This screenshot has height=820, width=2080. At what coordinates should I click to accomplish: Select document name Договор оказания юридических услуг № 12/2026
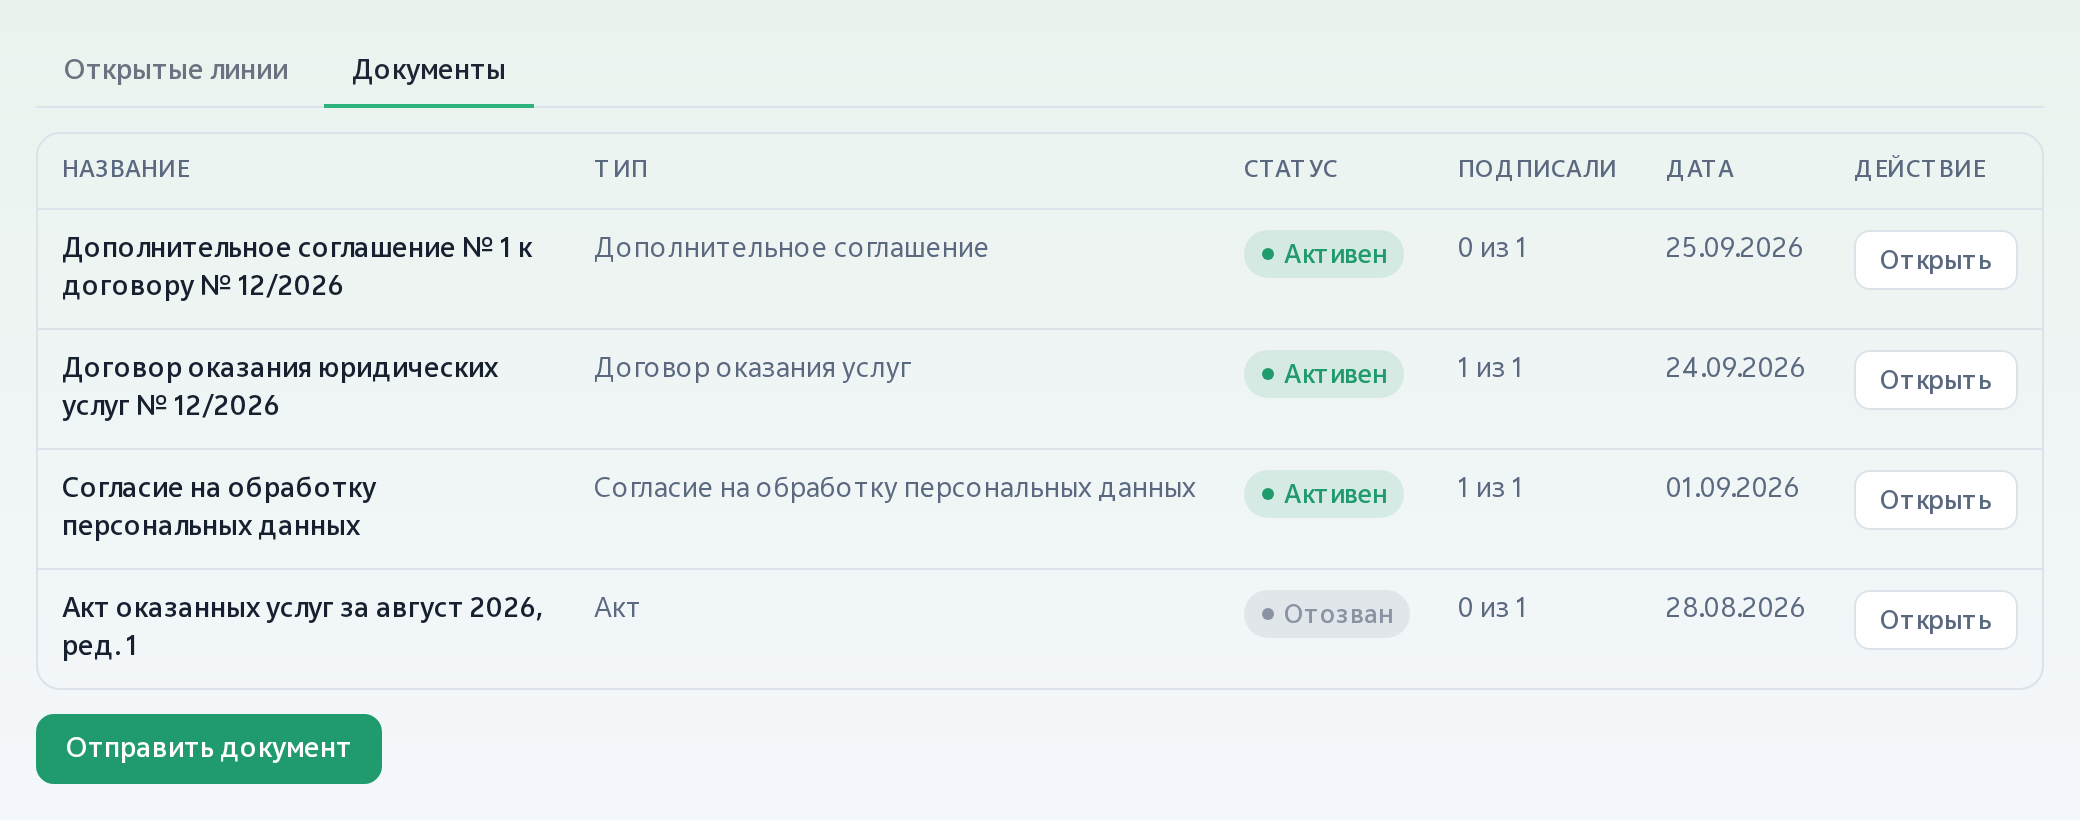(x=280, y=387)
